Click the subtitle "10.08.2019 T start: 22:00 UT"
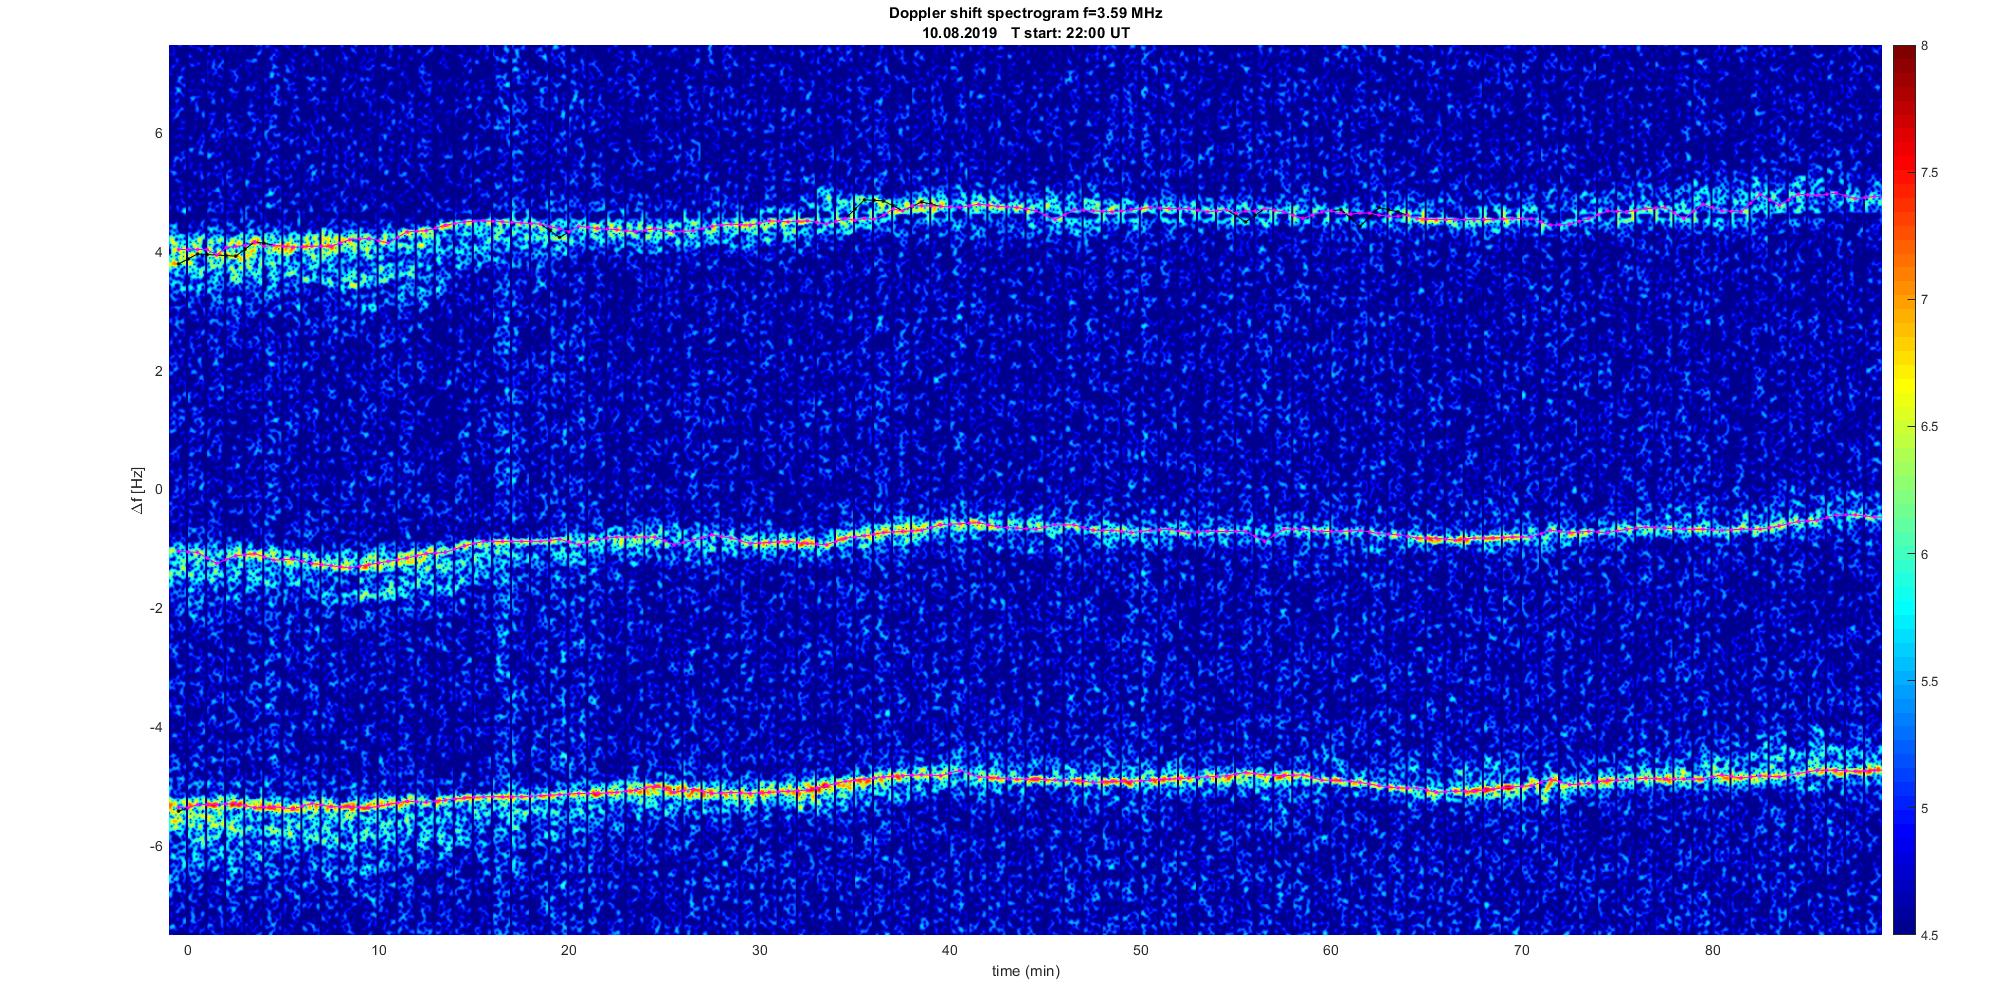2000x1003 pixels. click(1025, 33)
